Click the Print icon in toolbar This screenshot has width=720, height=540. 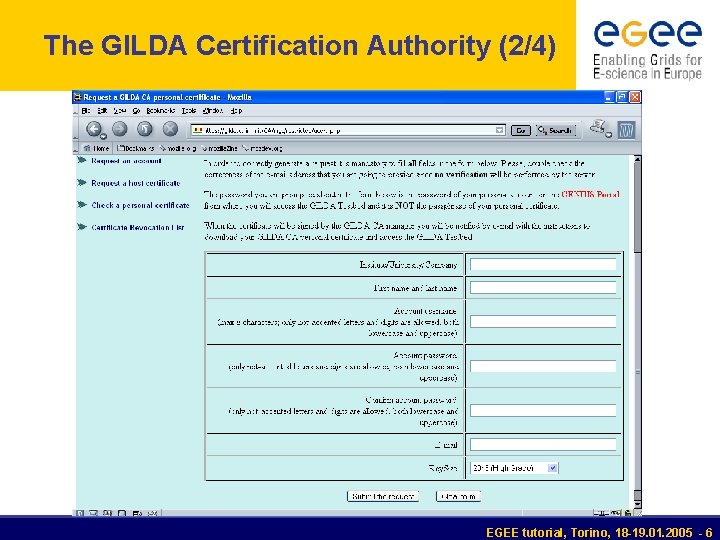(x=598, y=128)
